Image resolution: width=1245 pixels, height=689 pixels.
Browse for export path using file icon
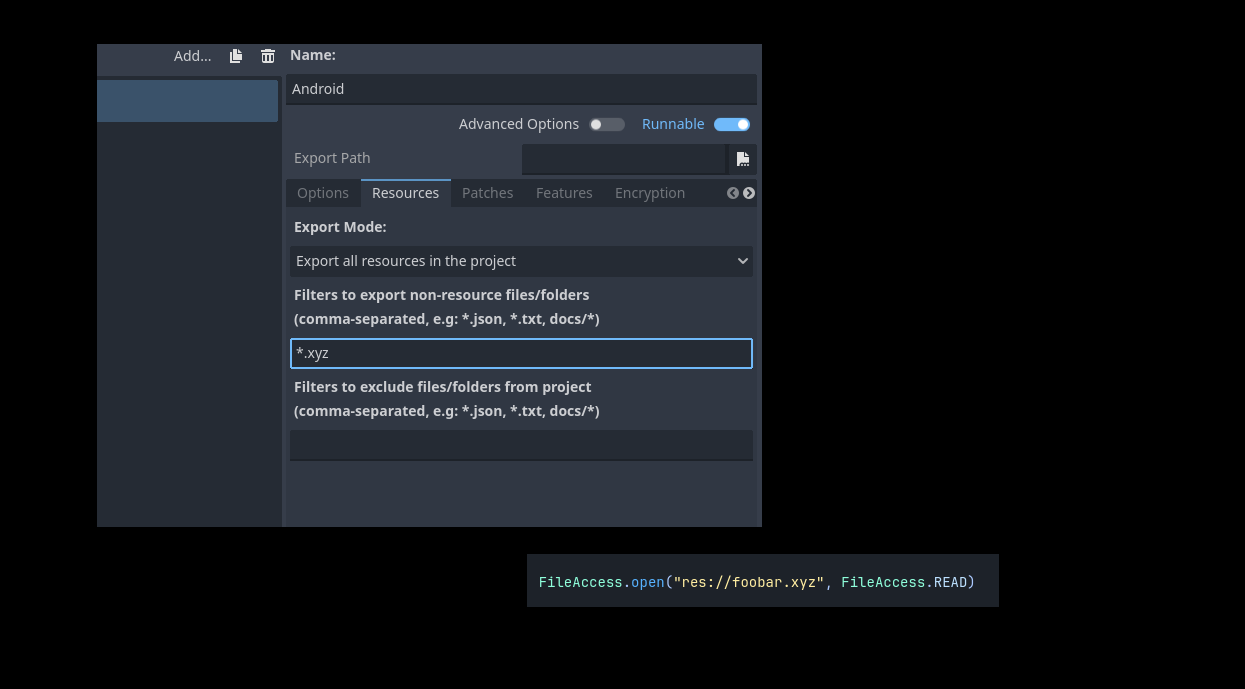click(743, 158)
